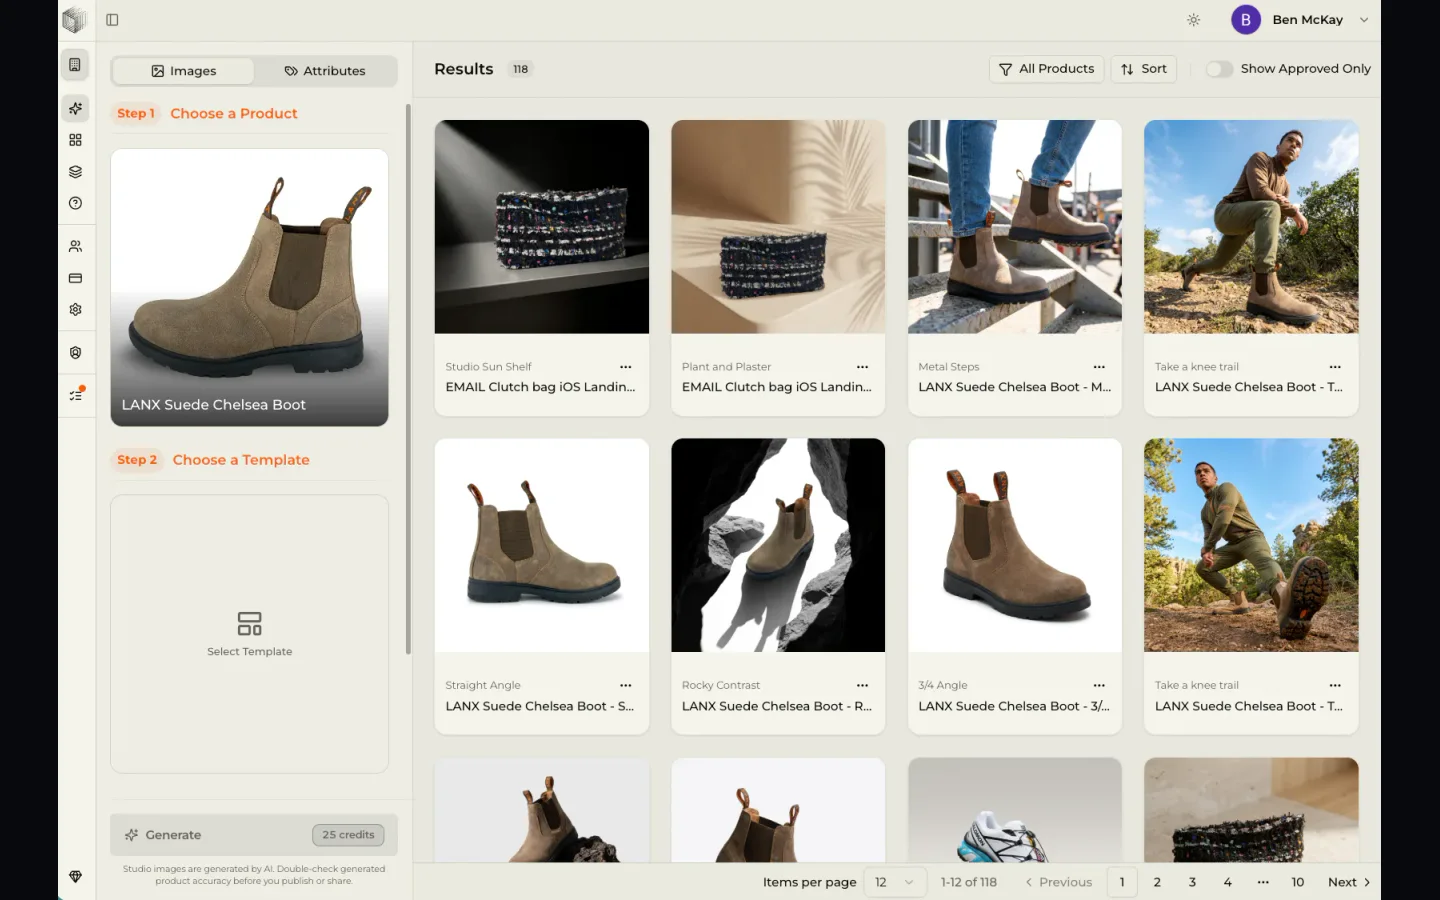
Task: Open options menu for 3/4 Angle card
Action: (1099, 686)
